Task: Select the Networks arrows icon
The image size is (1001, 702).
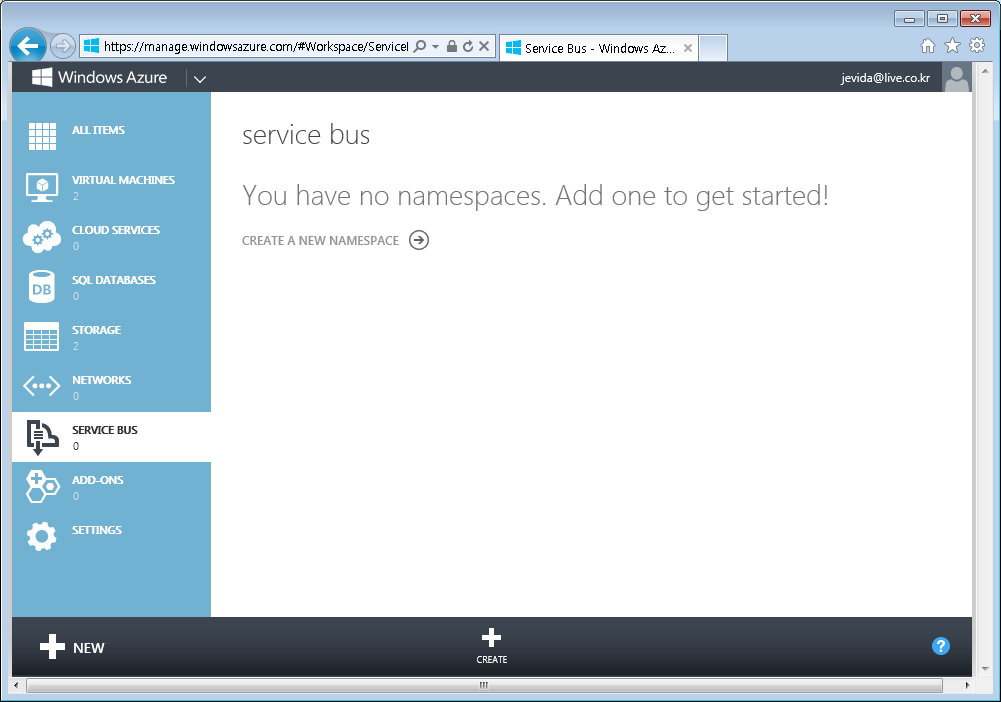Action: coord(42,386)
